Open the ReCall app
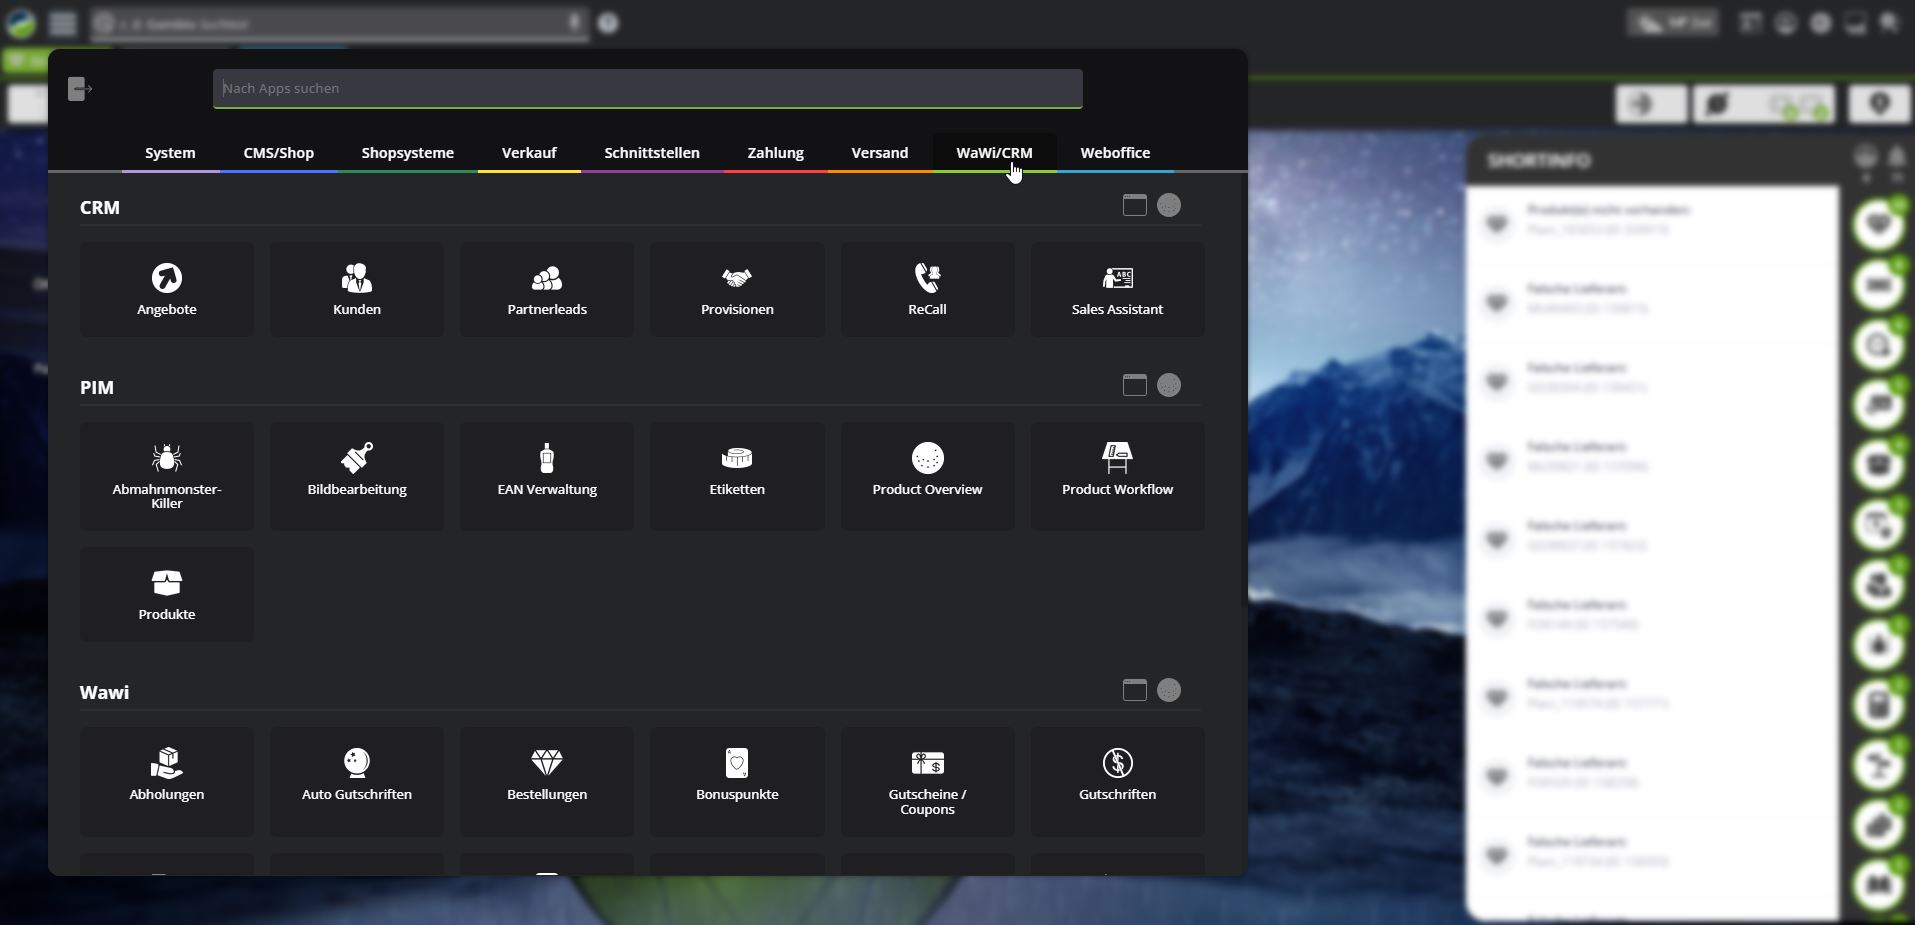Image resolution: width=1915 pixels, height=925 pixels. [927, 289]
